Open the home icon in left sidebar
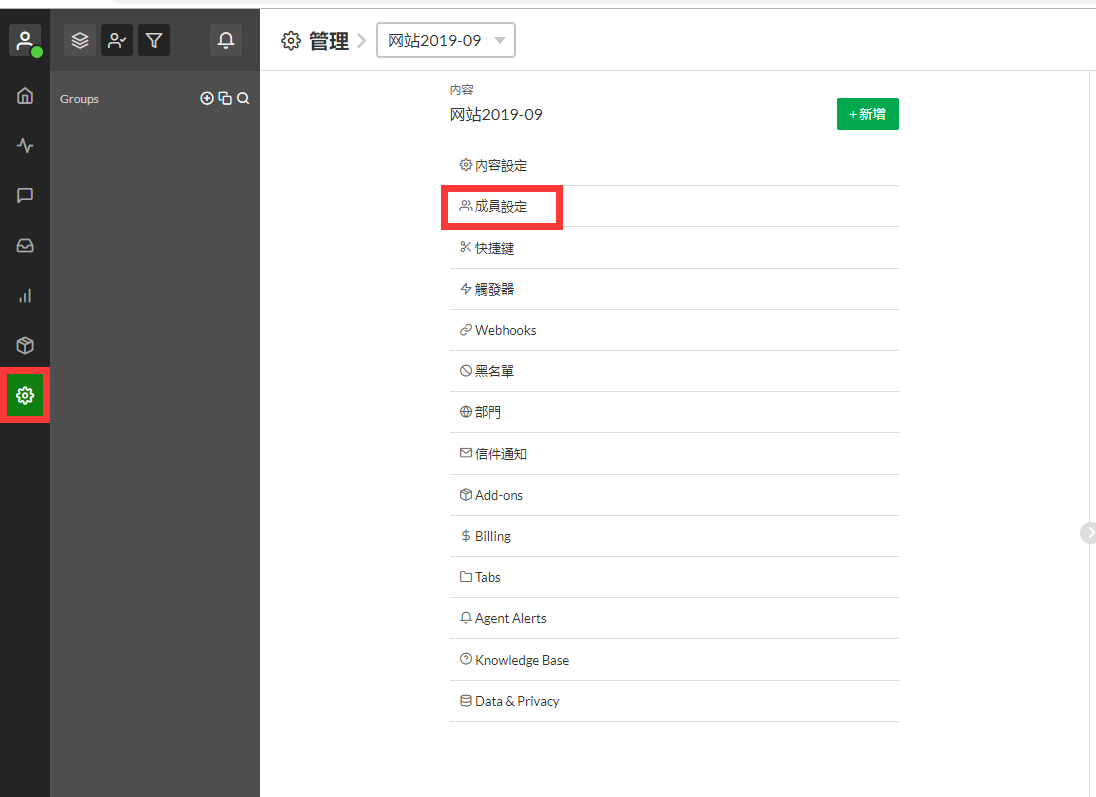 [x=25, y=96]
